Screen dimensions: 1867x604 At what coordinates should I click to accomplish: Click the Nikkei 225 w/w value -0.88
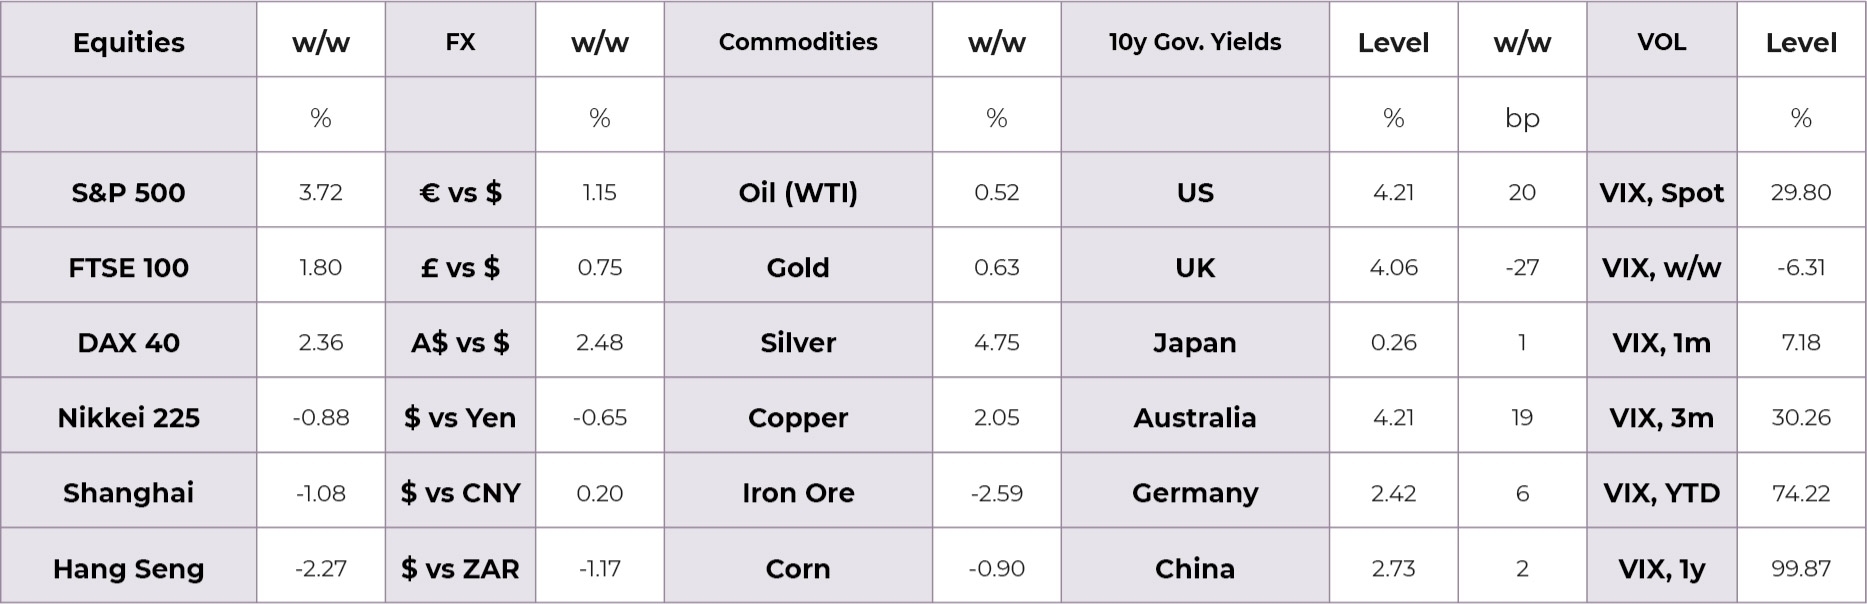(x=321, y=417)
